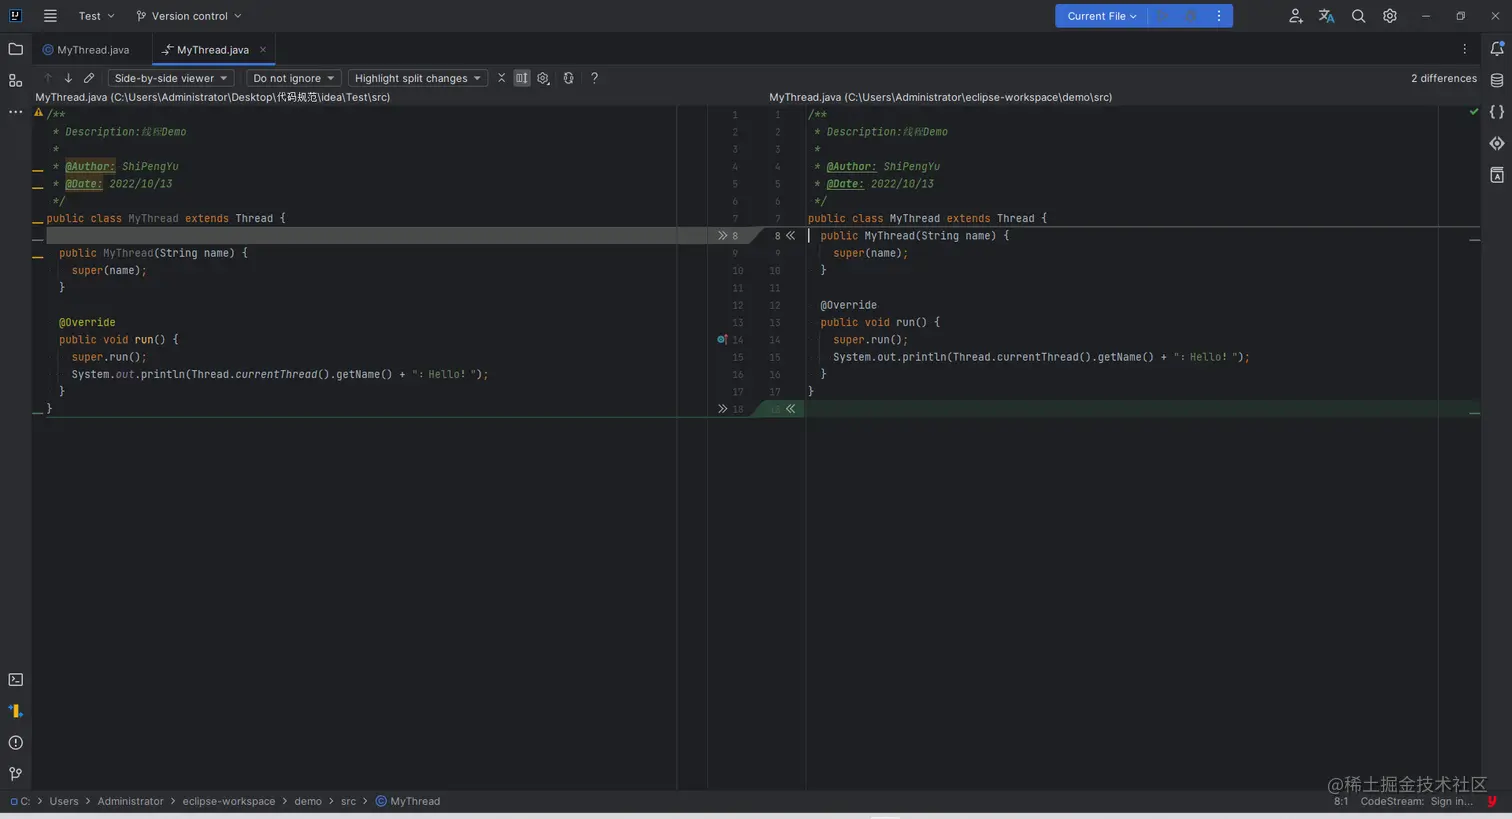Click Users in breadcrumb path
The width and height of the screenshot is (1512, 819).
[x=64, y=801]
